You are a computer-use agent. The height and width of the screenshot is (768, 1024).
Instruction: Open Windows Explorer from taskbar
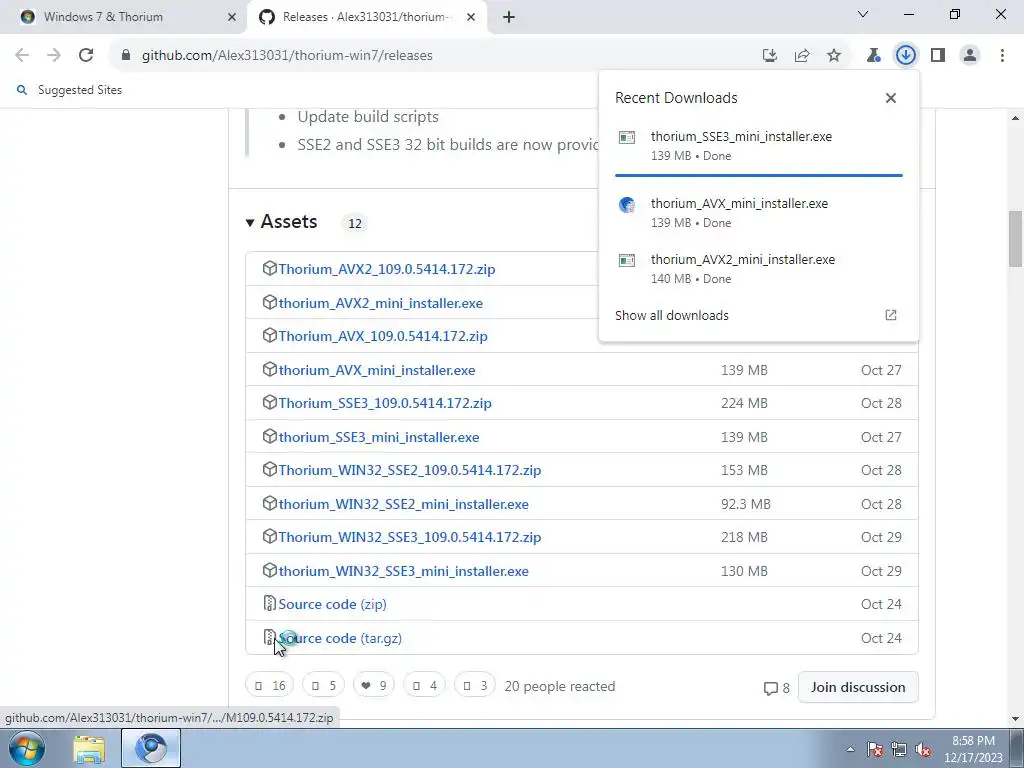(x=89, y=749)
